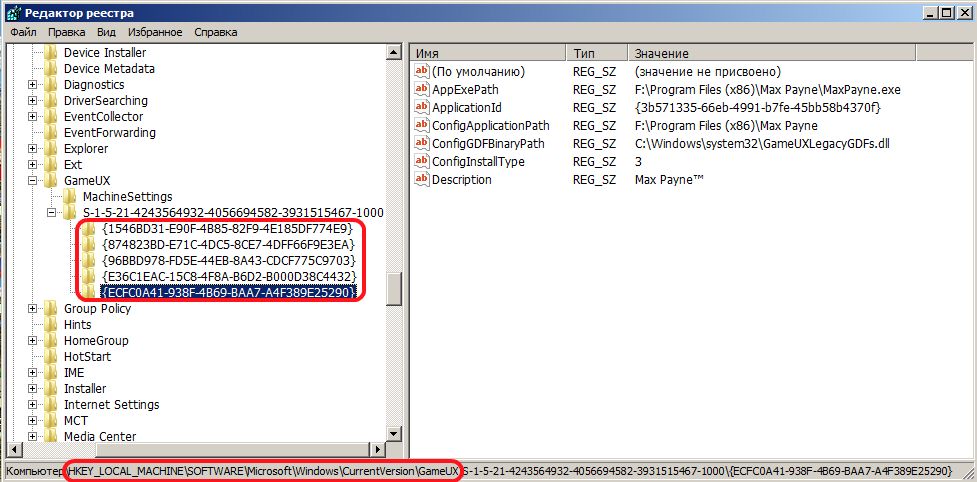Click the Device Metadata folder icon
This screenshot has height=482, width=977.
51,69
